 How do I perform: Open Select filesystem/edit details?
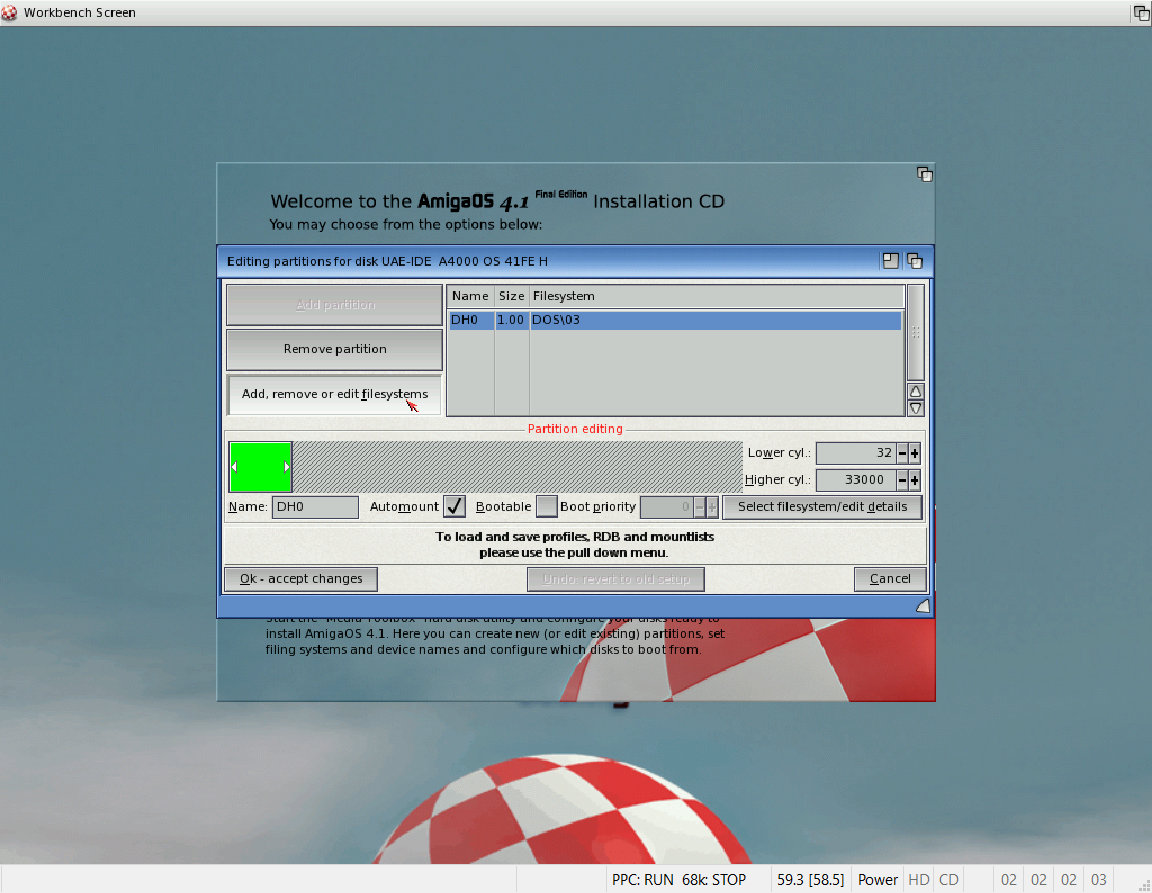pyautogui.click(x=822, y=506)
